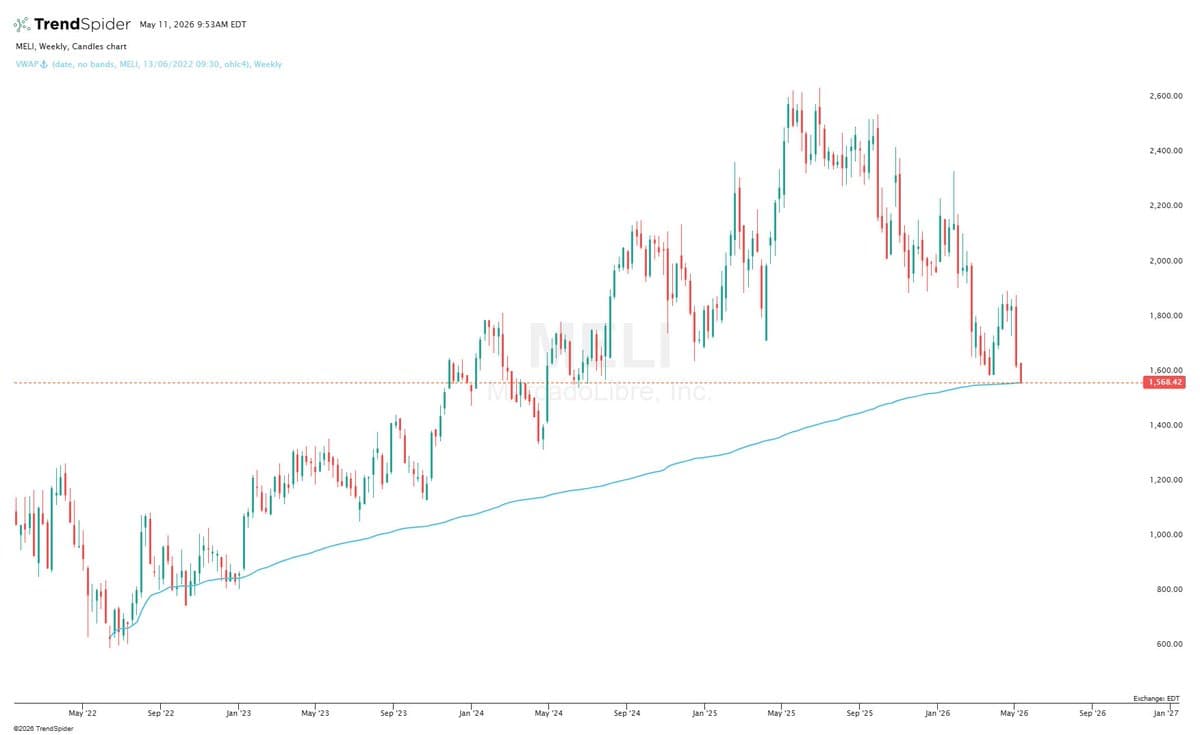Click the Jan '26 date axis label
Viewport: 1200px width, 735px height.
click(x=937, y=713)
